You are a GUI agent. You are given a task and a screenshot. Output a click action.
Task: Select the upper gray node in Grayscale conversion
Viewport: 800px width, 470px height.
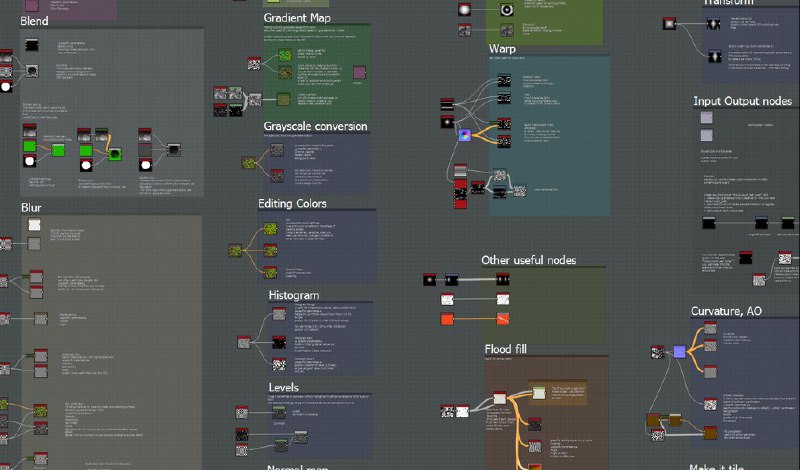(277, 150)
